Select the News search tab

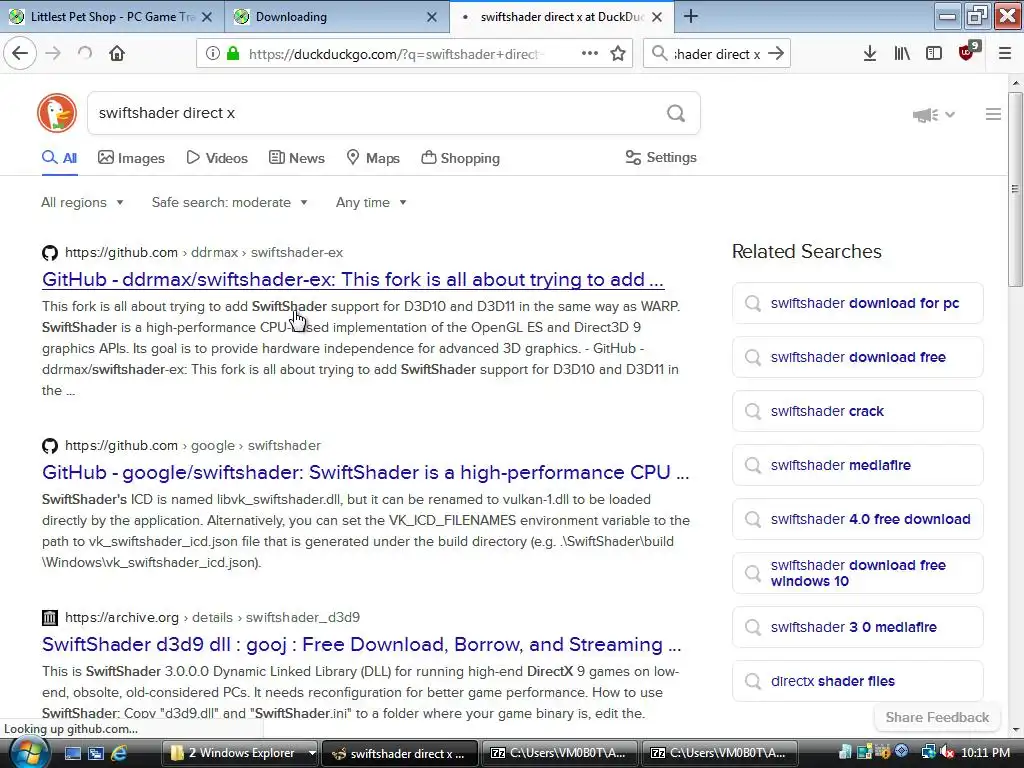(x=296, y=158)
